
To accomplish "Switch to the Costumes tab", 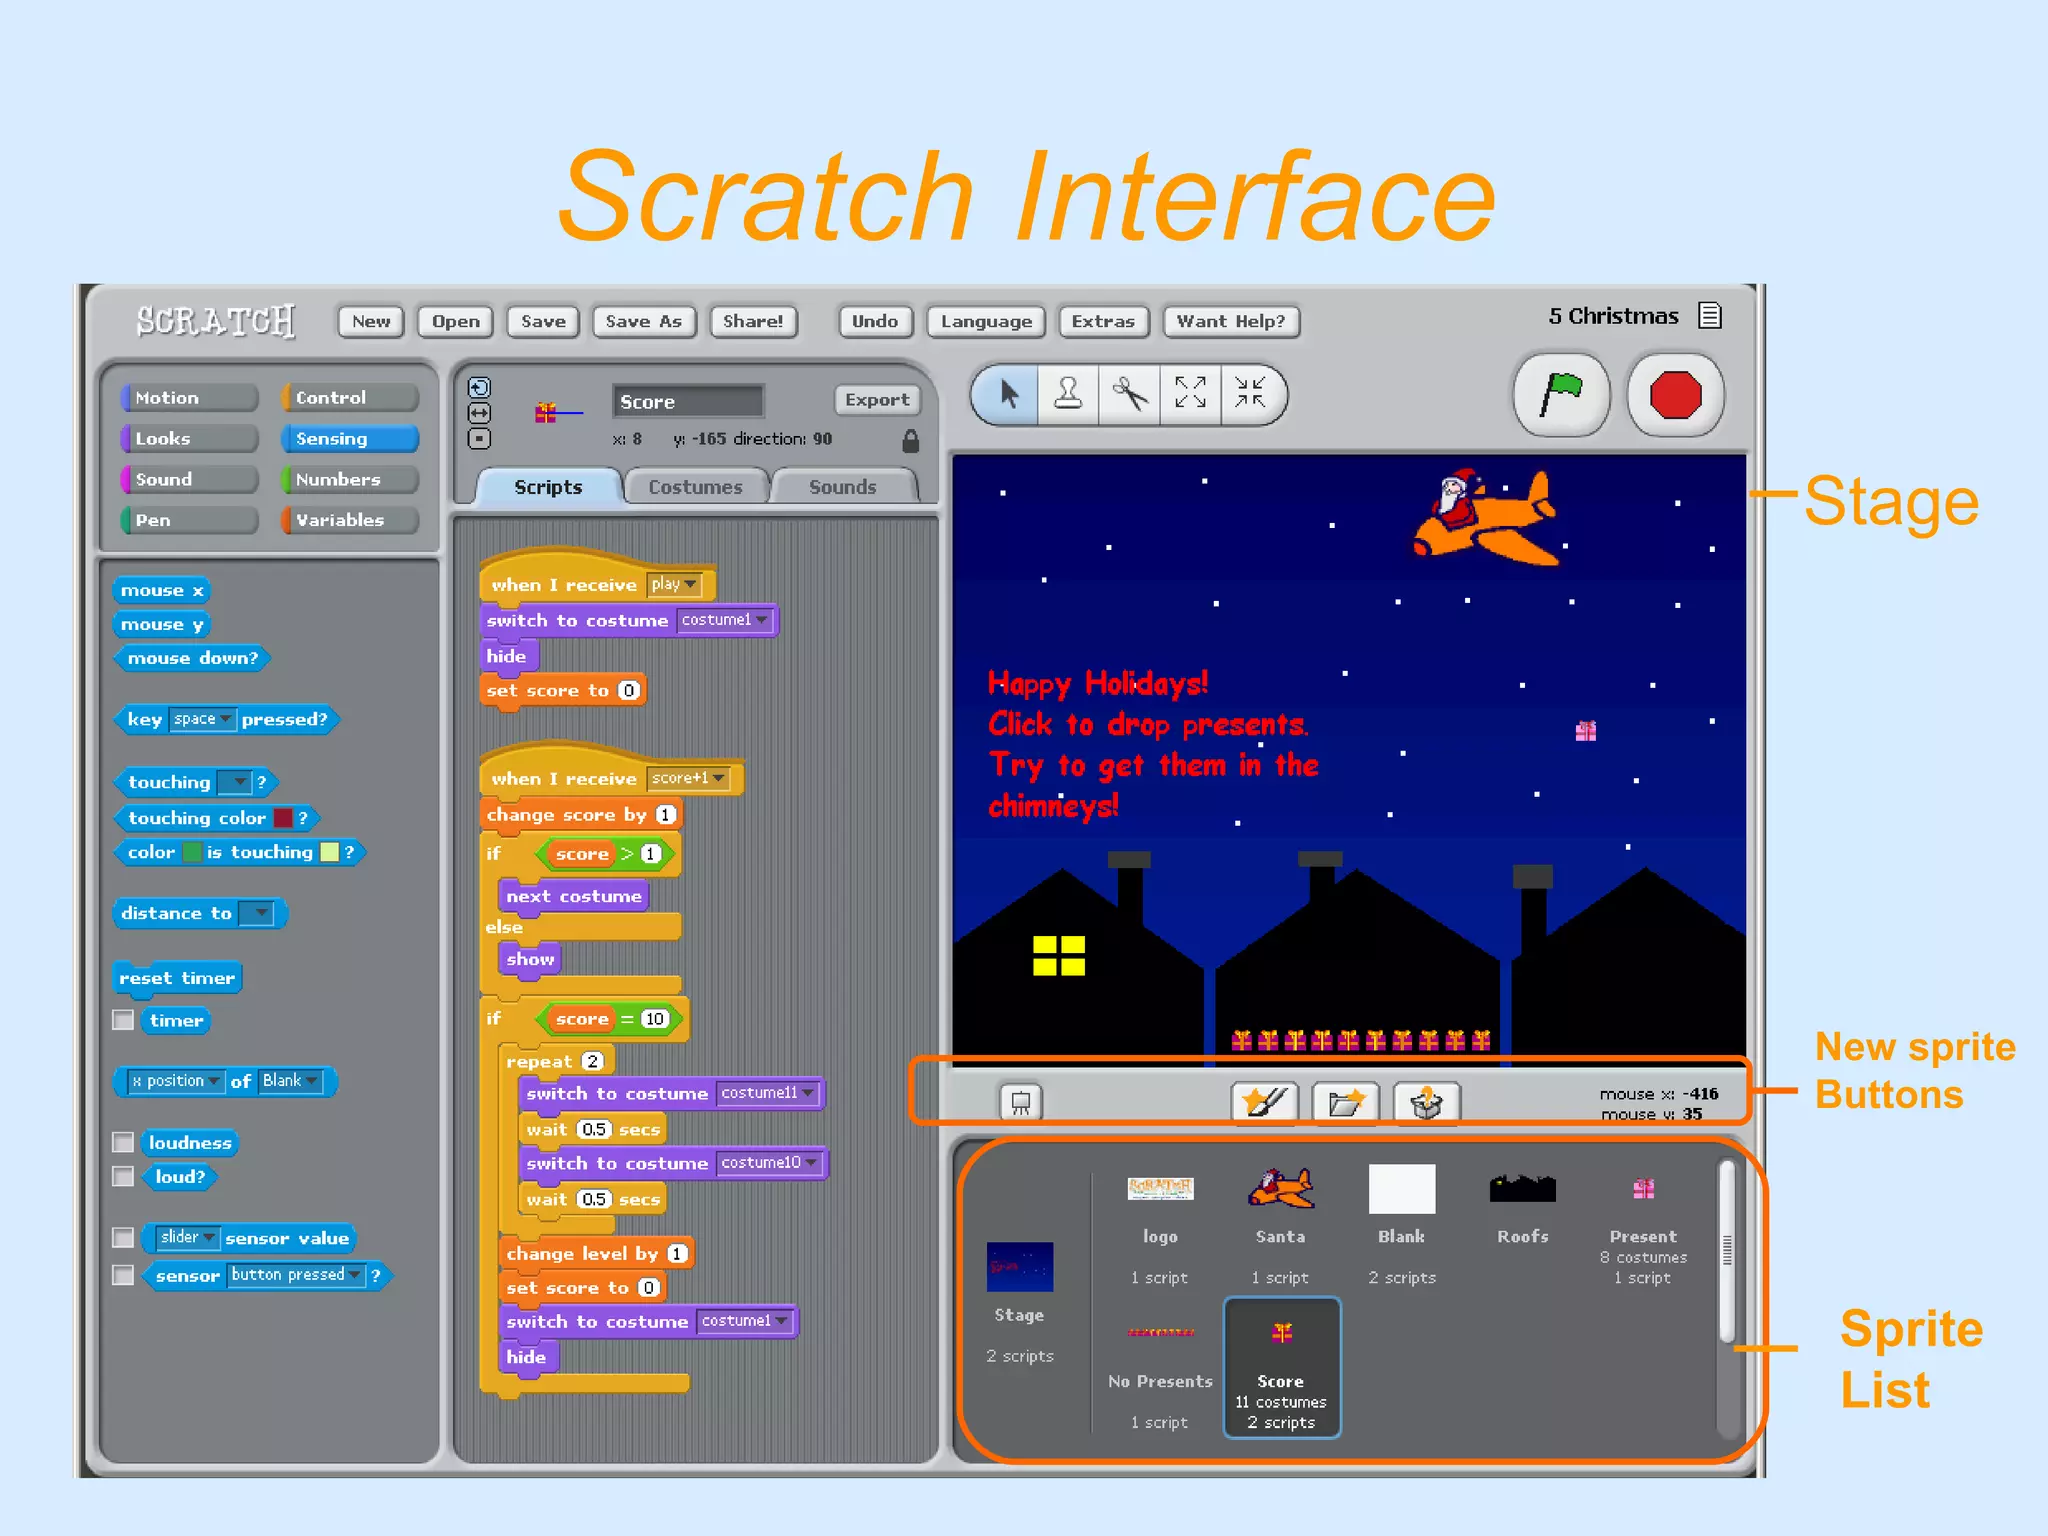I will pyautogui.click(x=695, y=487).
